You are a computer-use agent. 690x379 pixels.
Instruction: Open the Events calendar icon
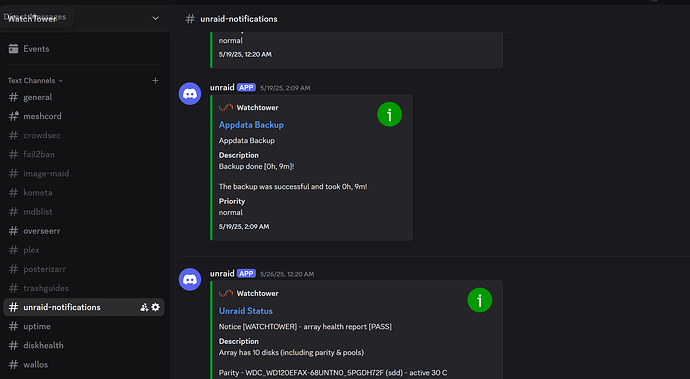pos(14,49)
